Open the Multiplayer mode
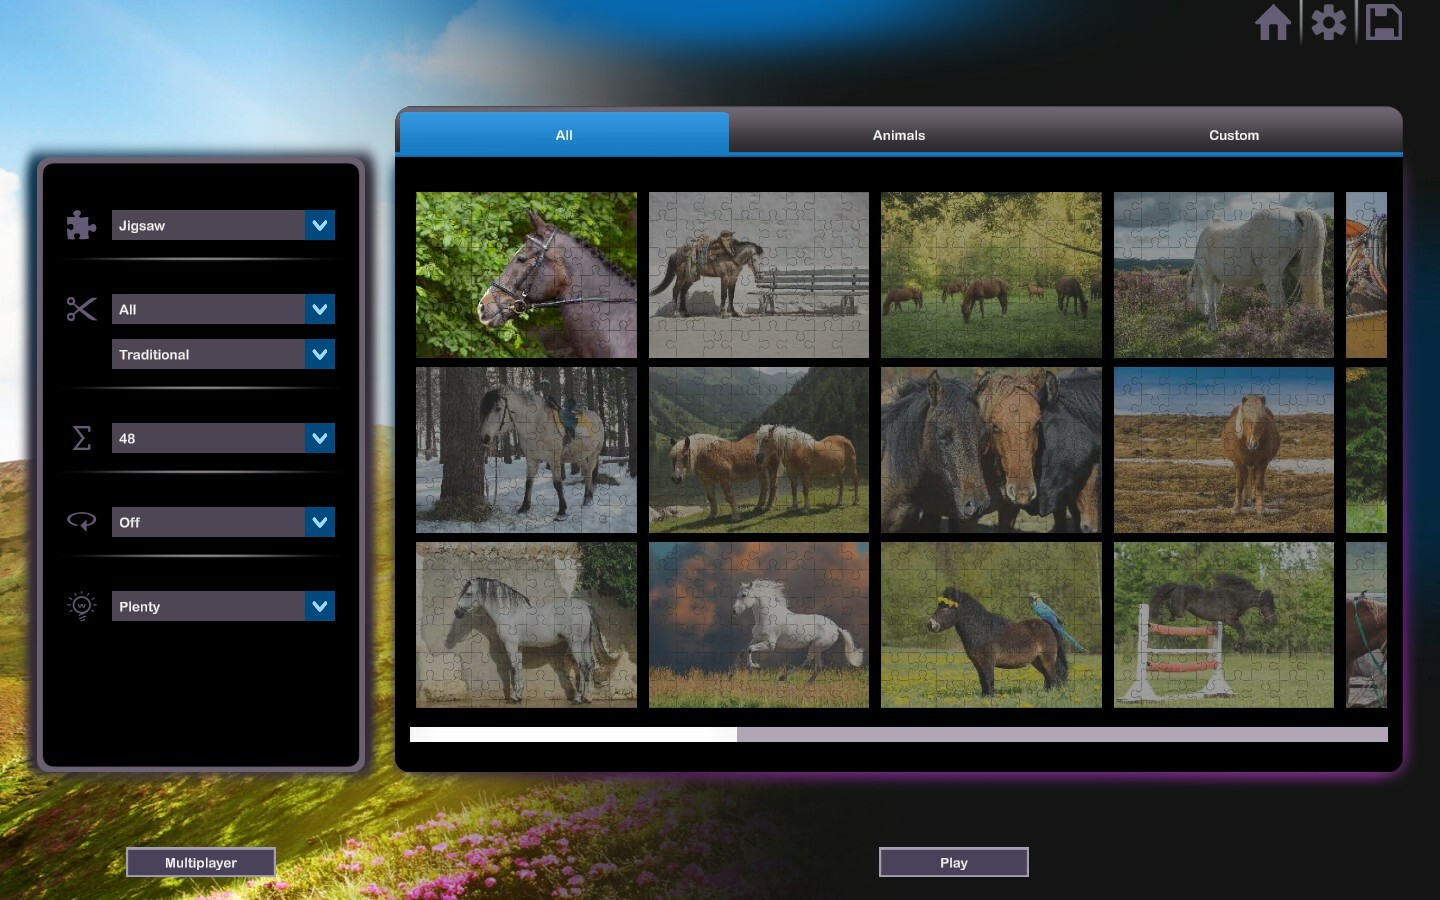Image resolution: width=1440 pixels, height=900 pixels. [200, 862]
